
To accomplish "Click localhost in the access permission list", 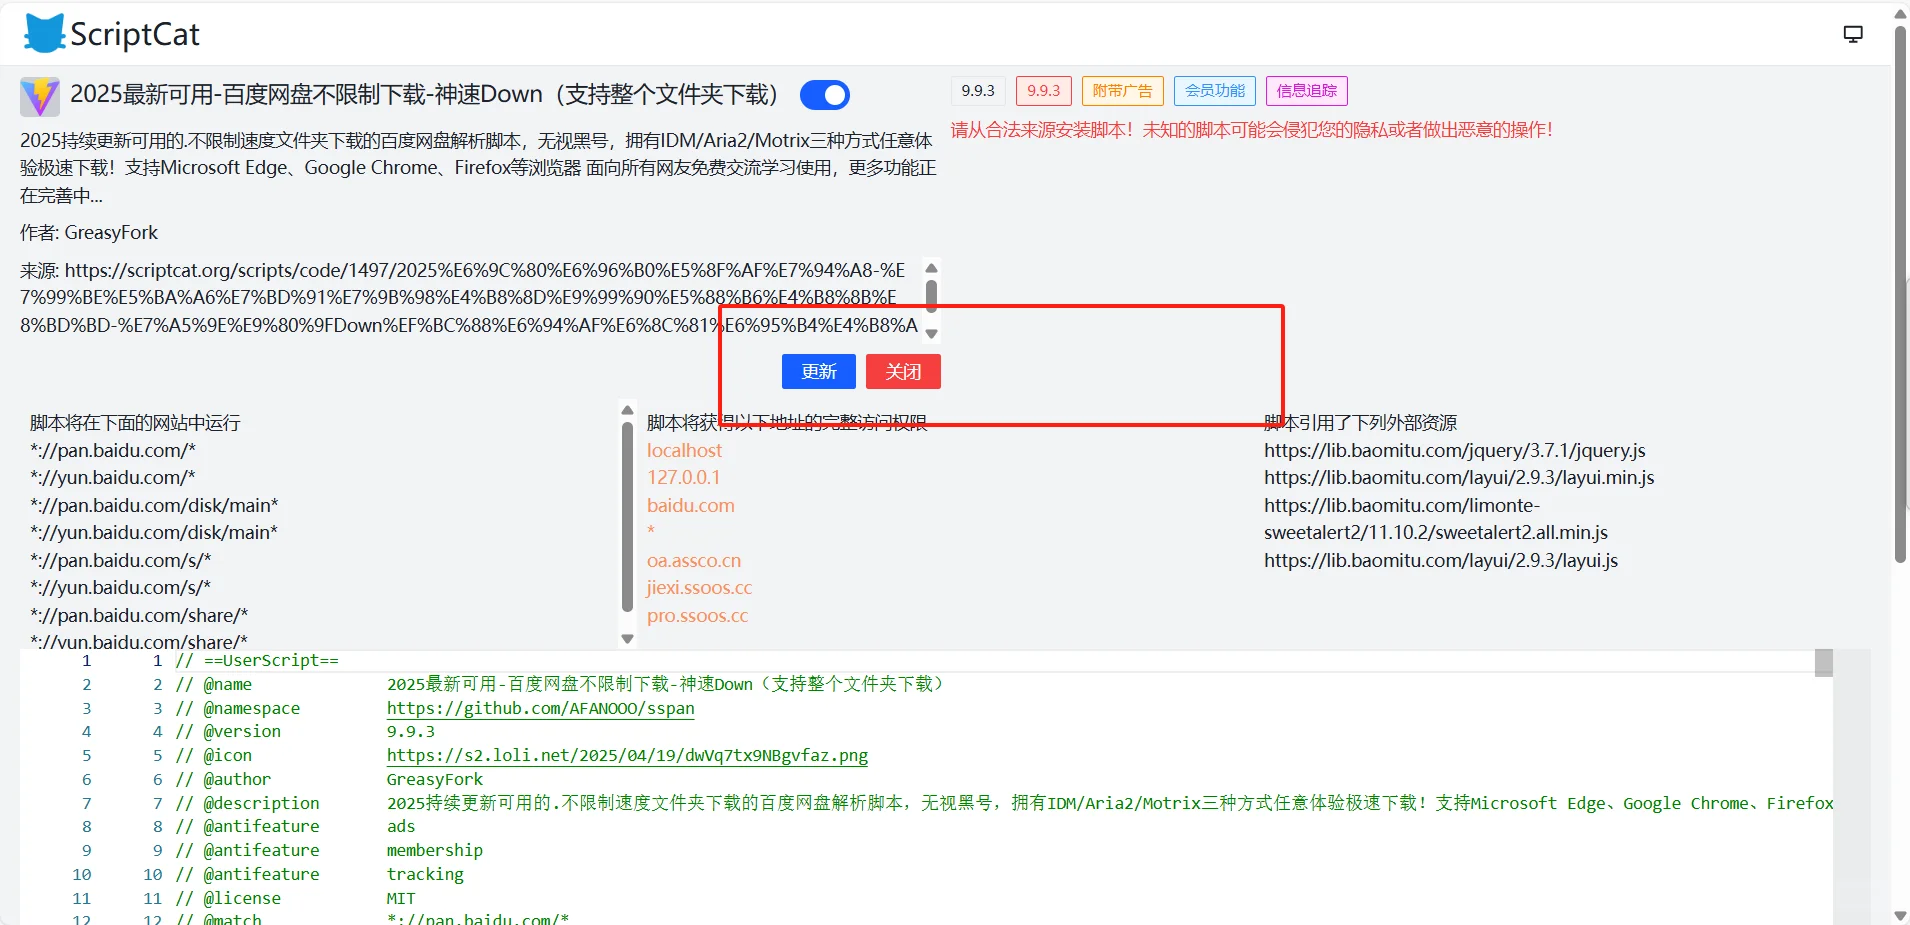I will 684,450.
